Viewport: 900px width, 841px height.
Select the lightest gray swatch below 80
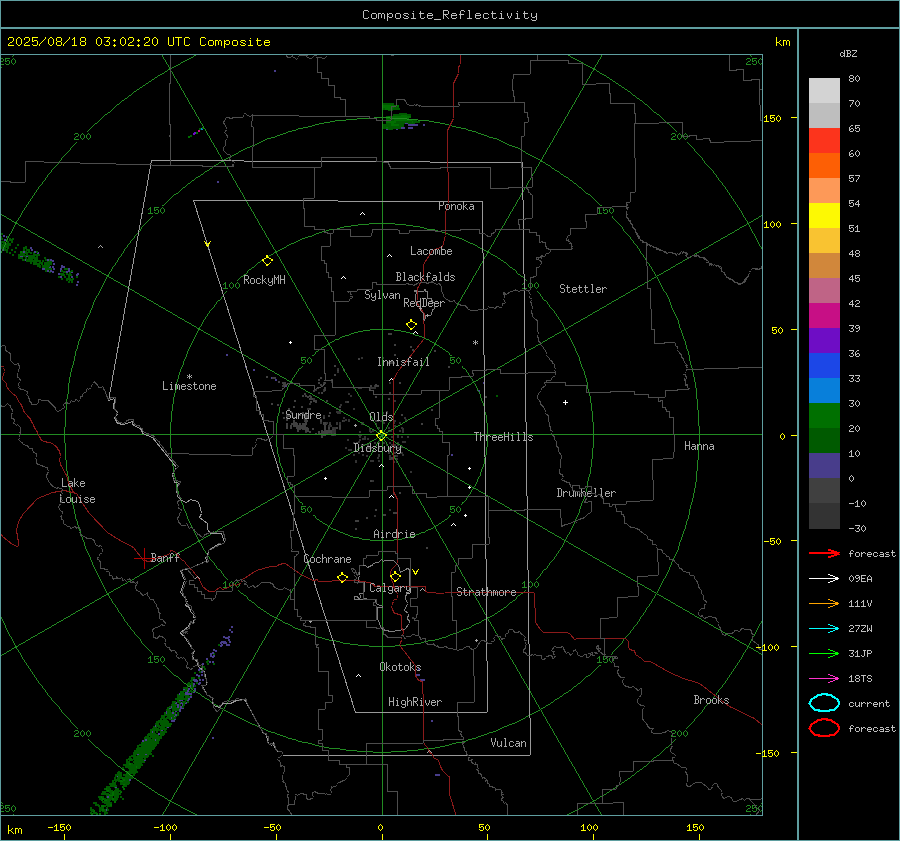click(824, 91)
